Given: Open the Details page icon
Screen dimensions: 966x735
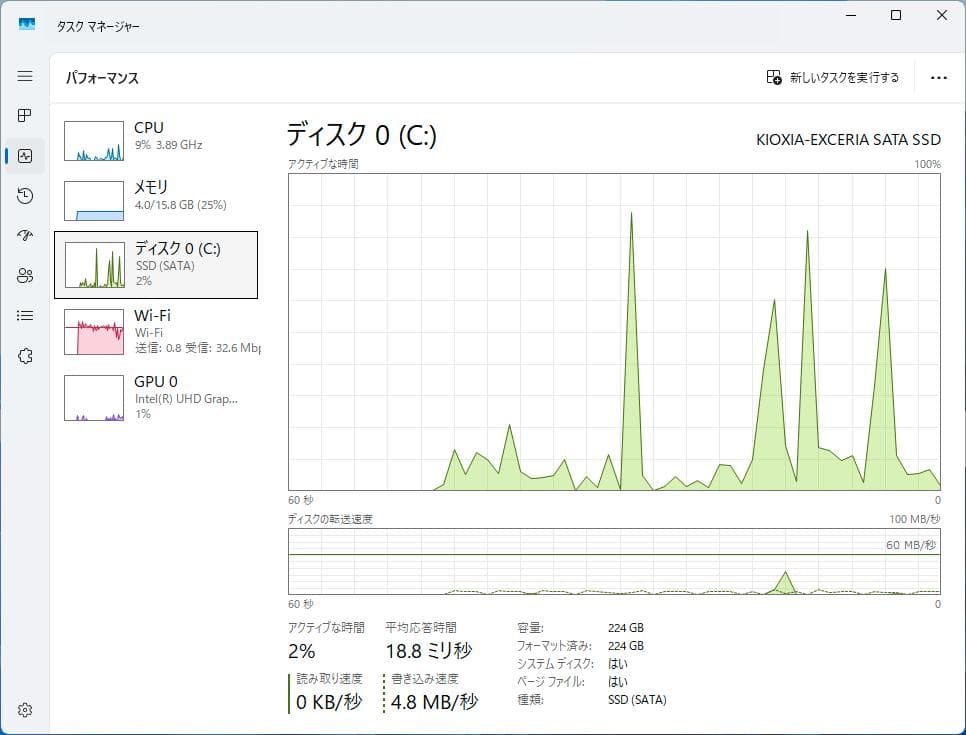Looking at the screenshot, I should point(24,316).
